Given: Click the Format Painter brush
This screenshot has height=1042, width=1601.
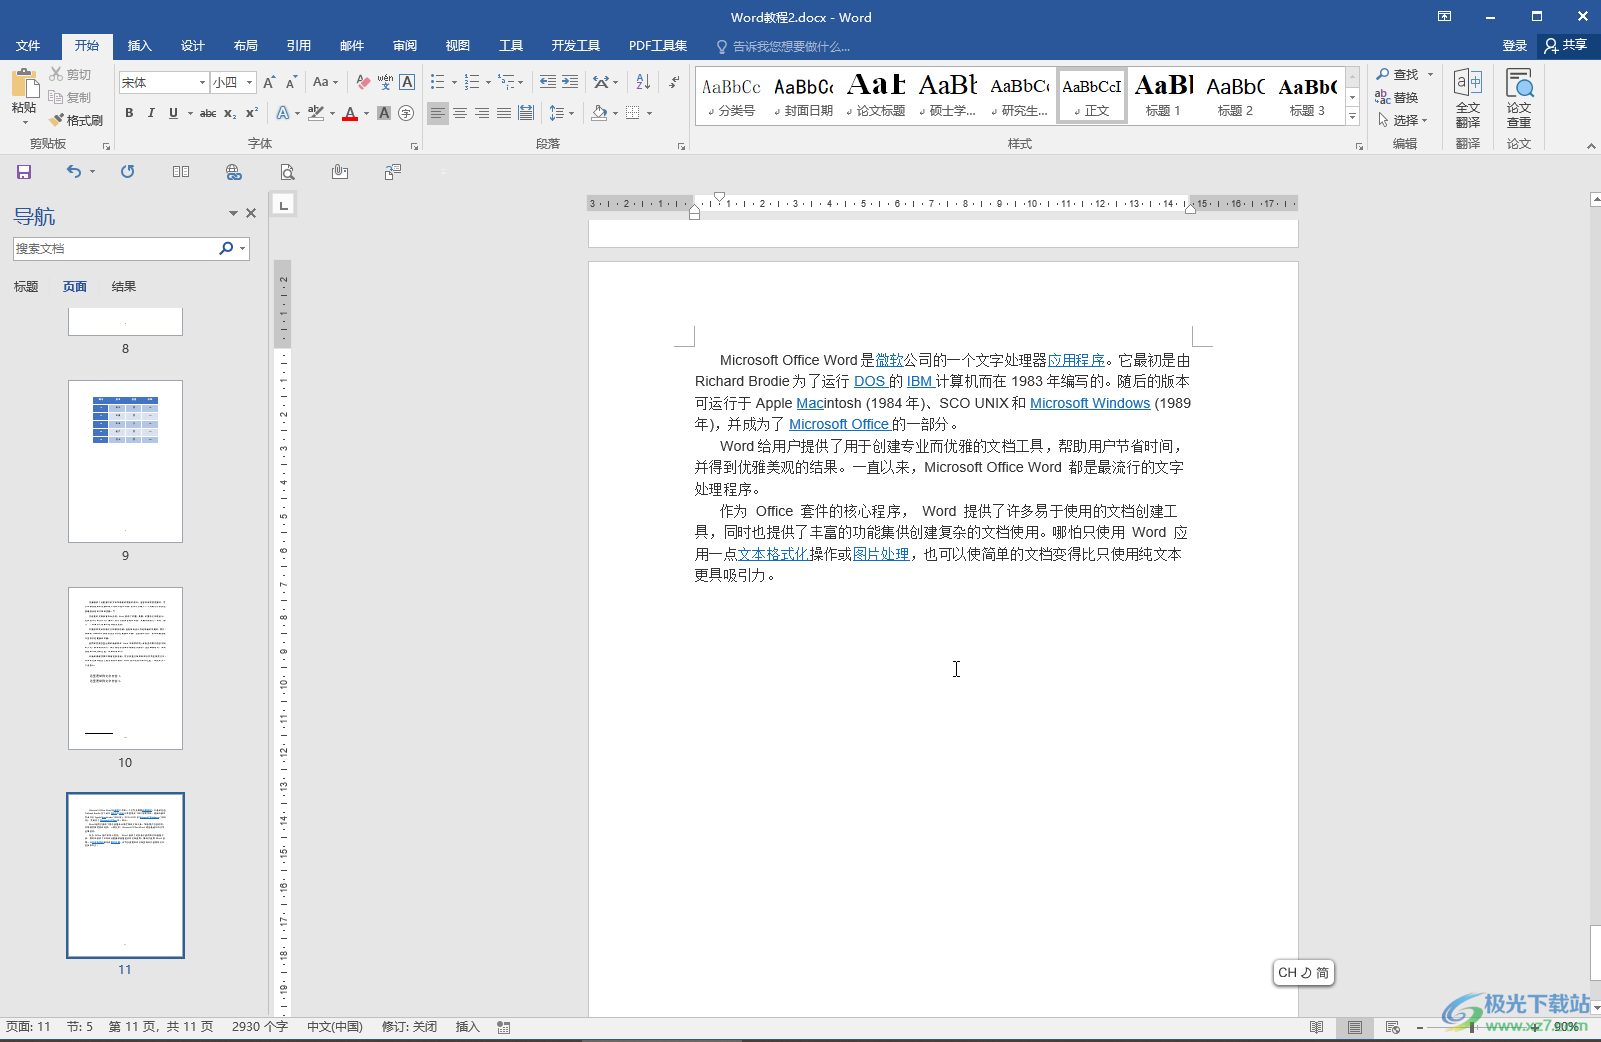Looking at the screenshot, I should pyautogui.click(x=76, y=120).
